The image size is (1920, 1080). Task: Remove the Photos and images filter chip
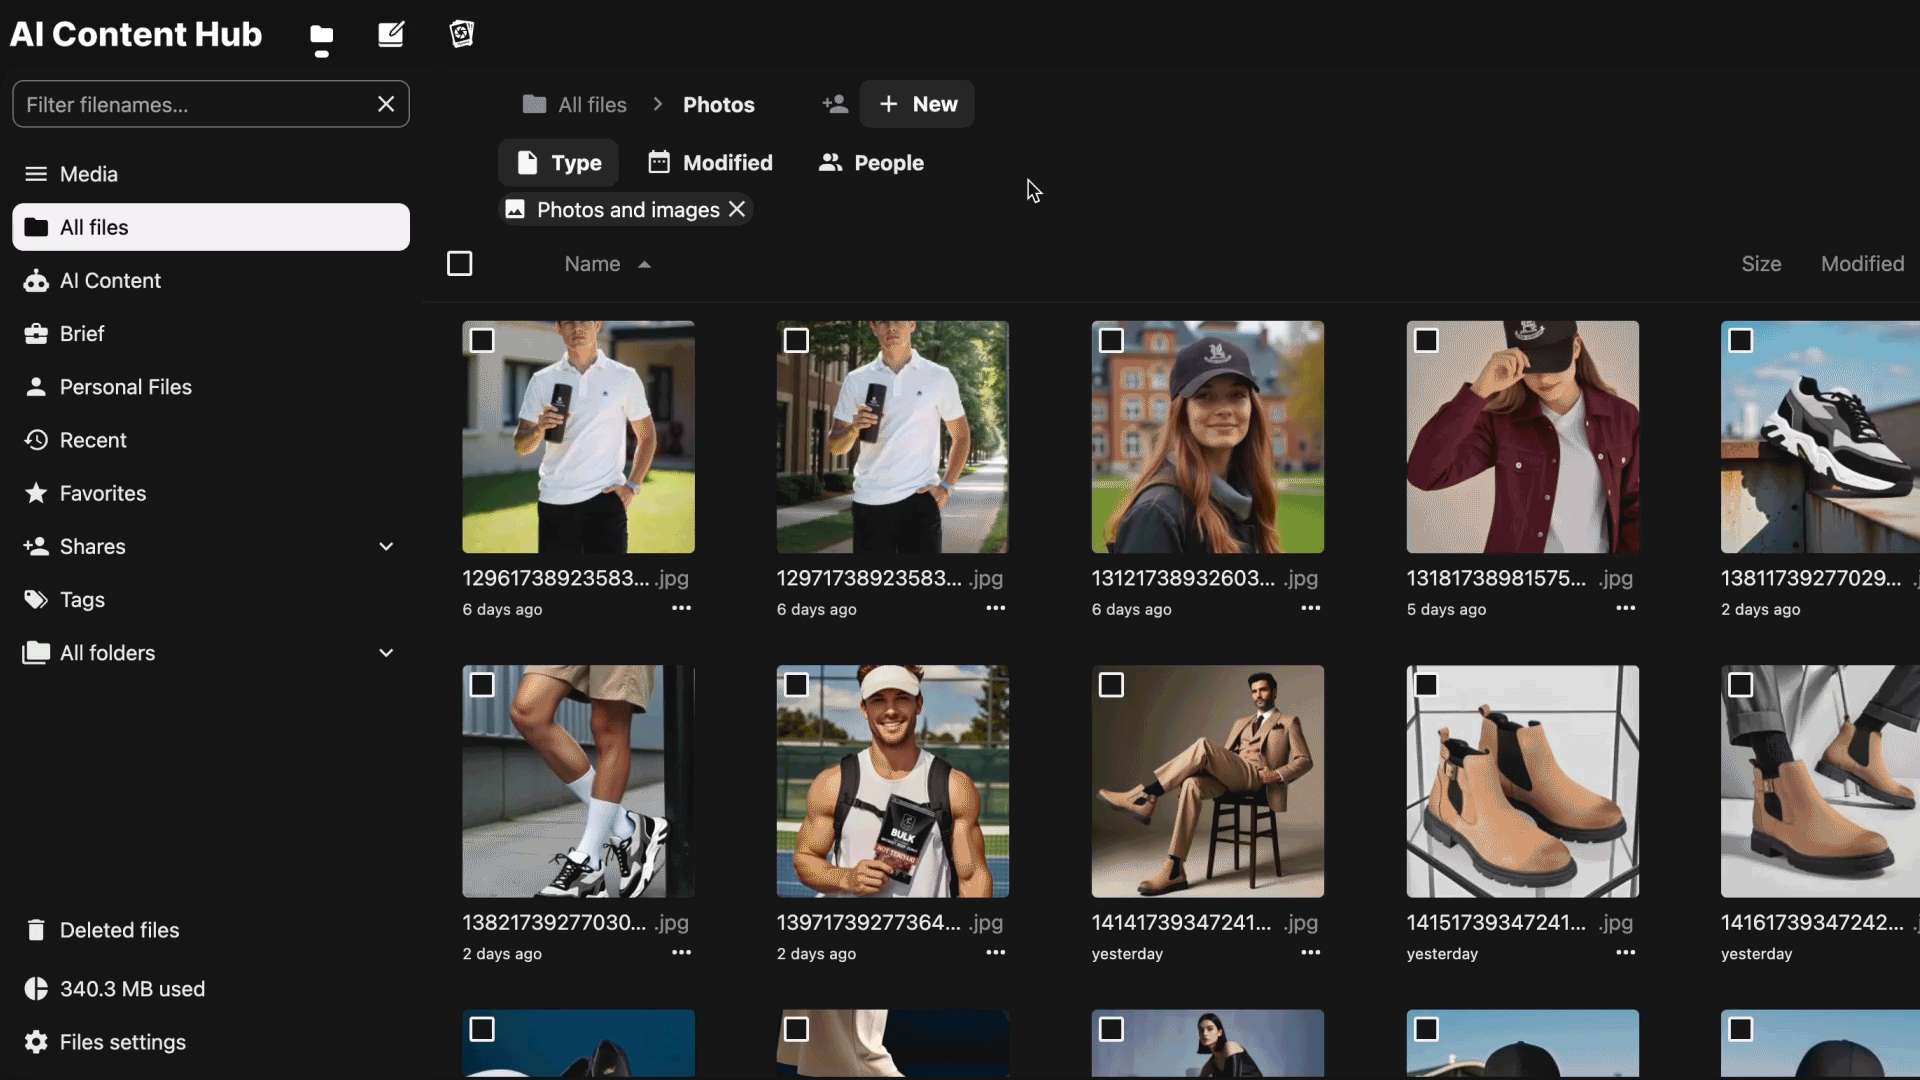(x=738, y=210)
